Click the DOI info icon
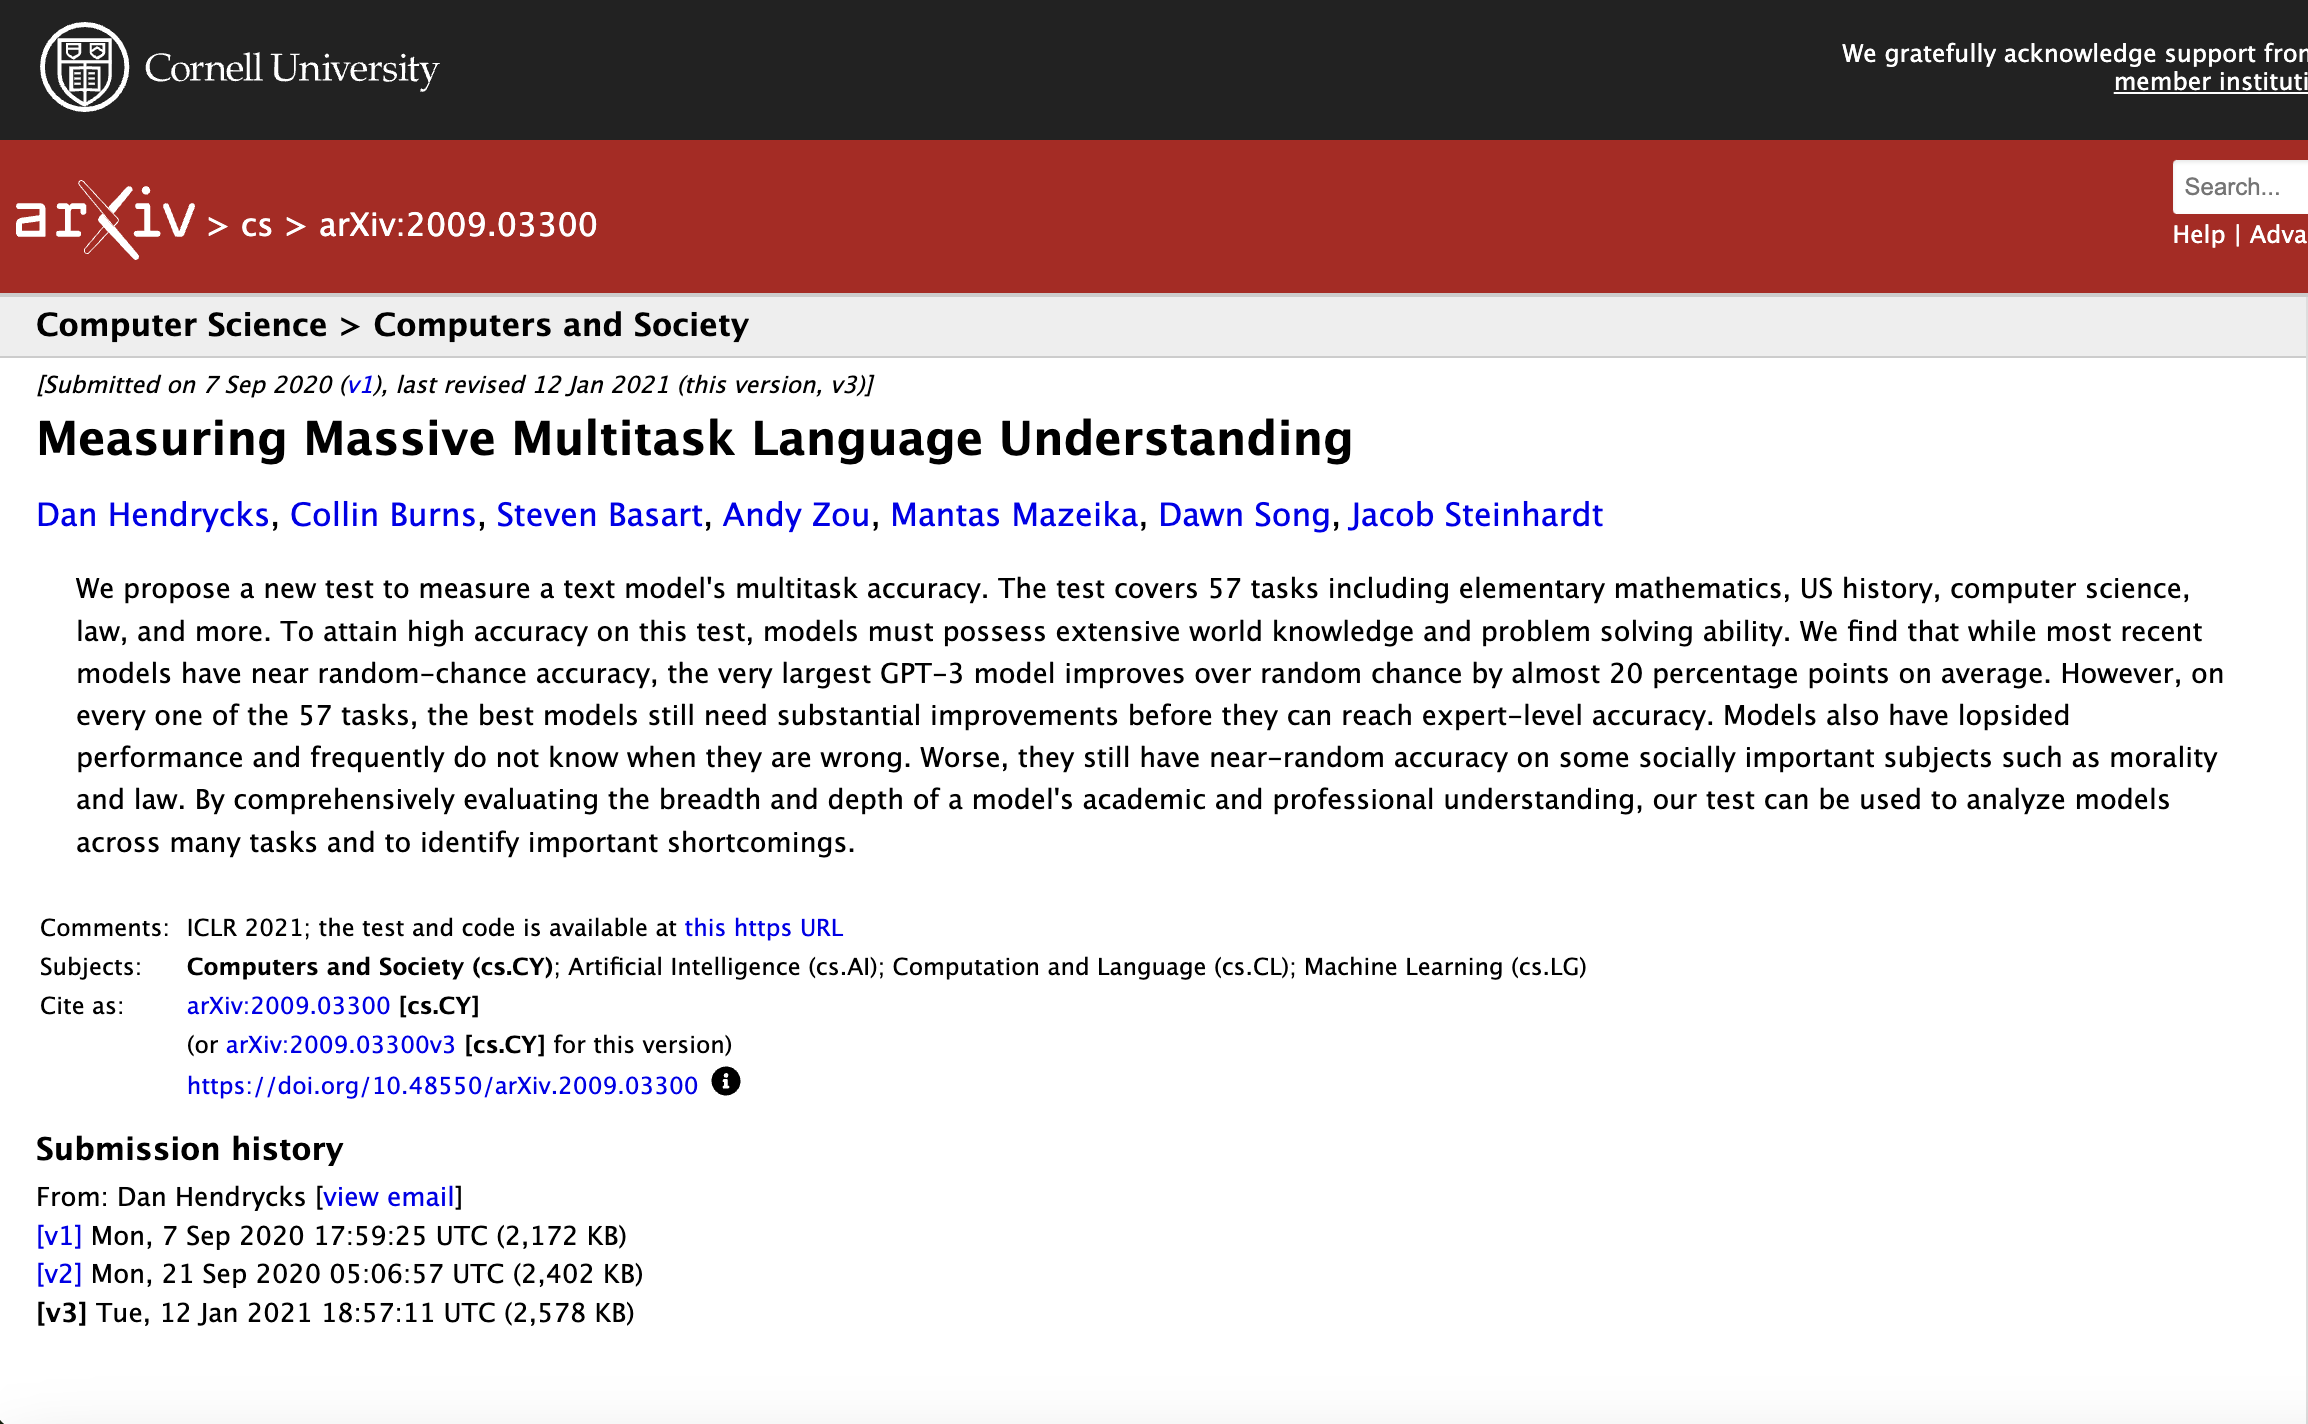Viewport: 2308px width, 1424px height. [725, 1083]
